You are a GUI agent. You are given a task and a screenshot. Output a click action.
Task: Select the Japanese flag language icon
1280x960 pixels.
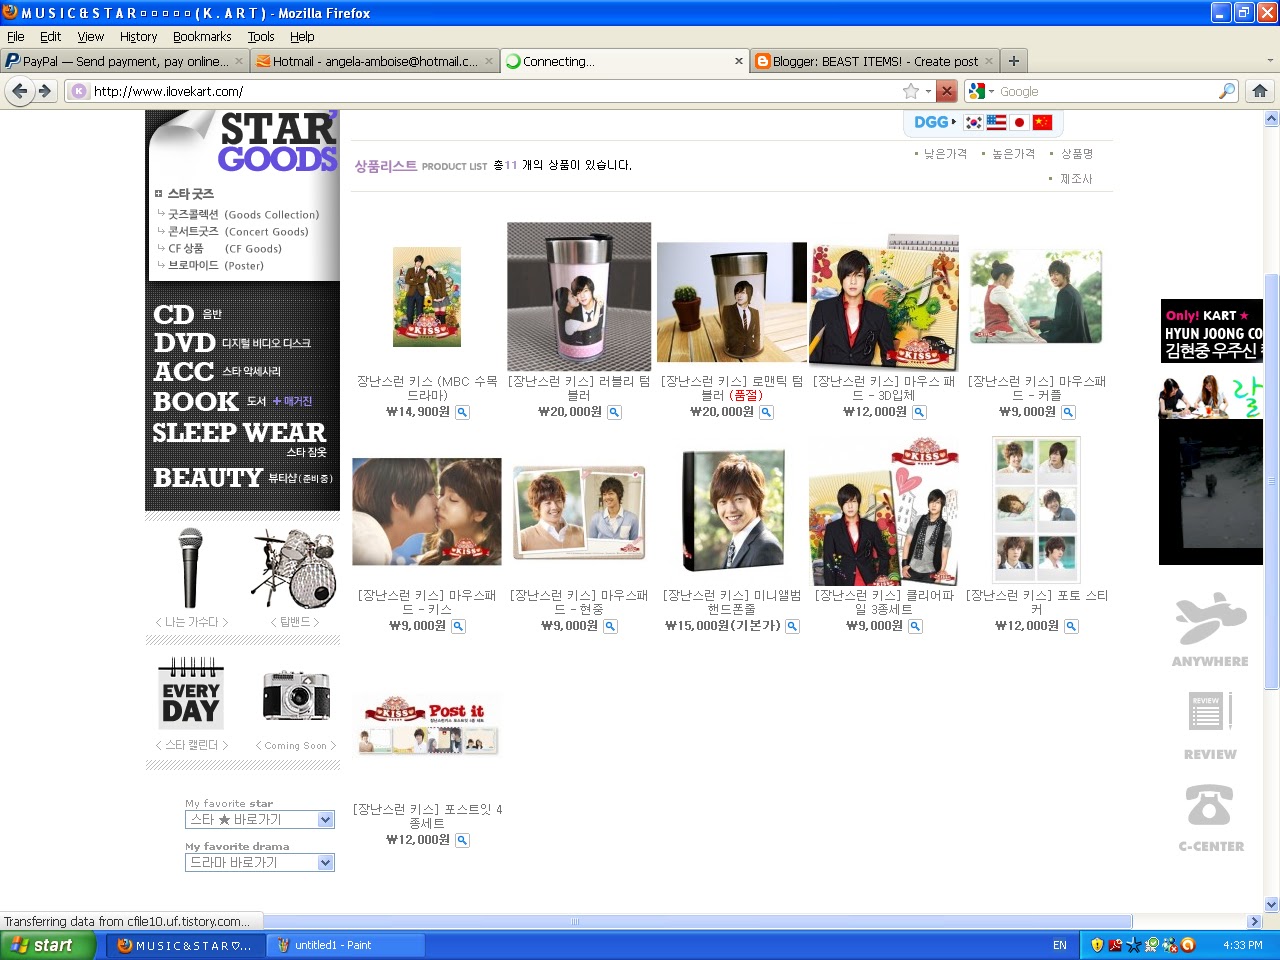1019,122
